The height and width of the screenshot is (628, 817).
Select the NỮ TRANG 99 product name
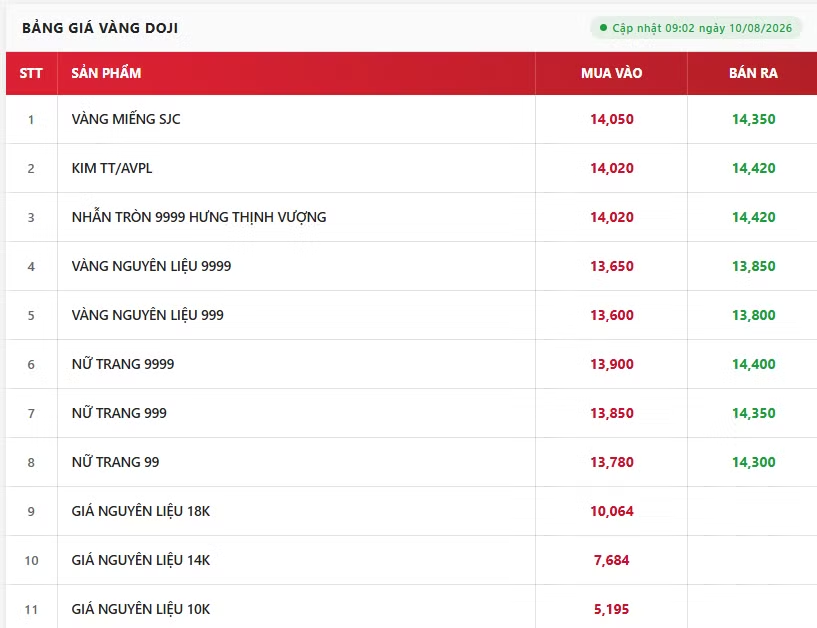point(116,462)
